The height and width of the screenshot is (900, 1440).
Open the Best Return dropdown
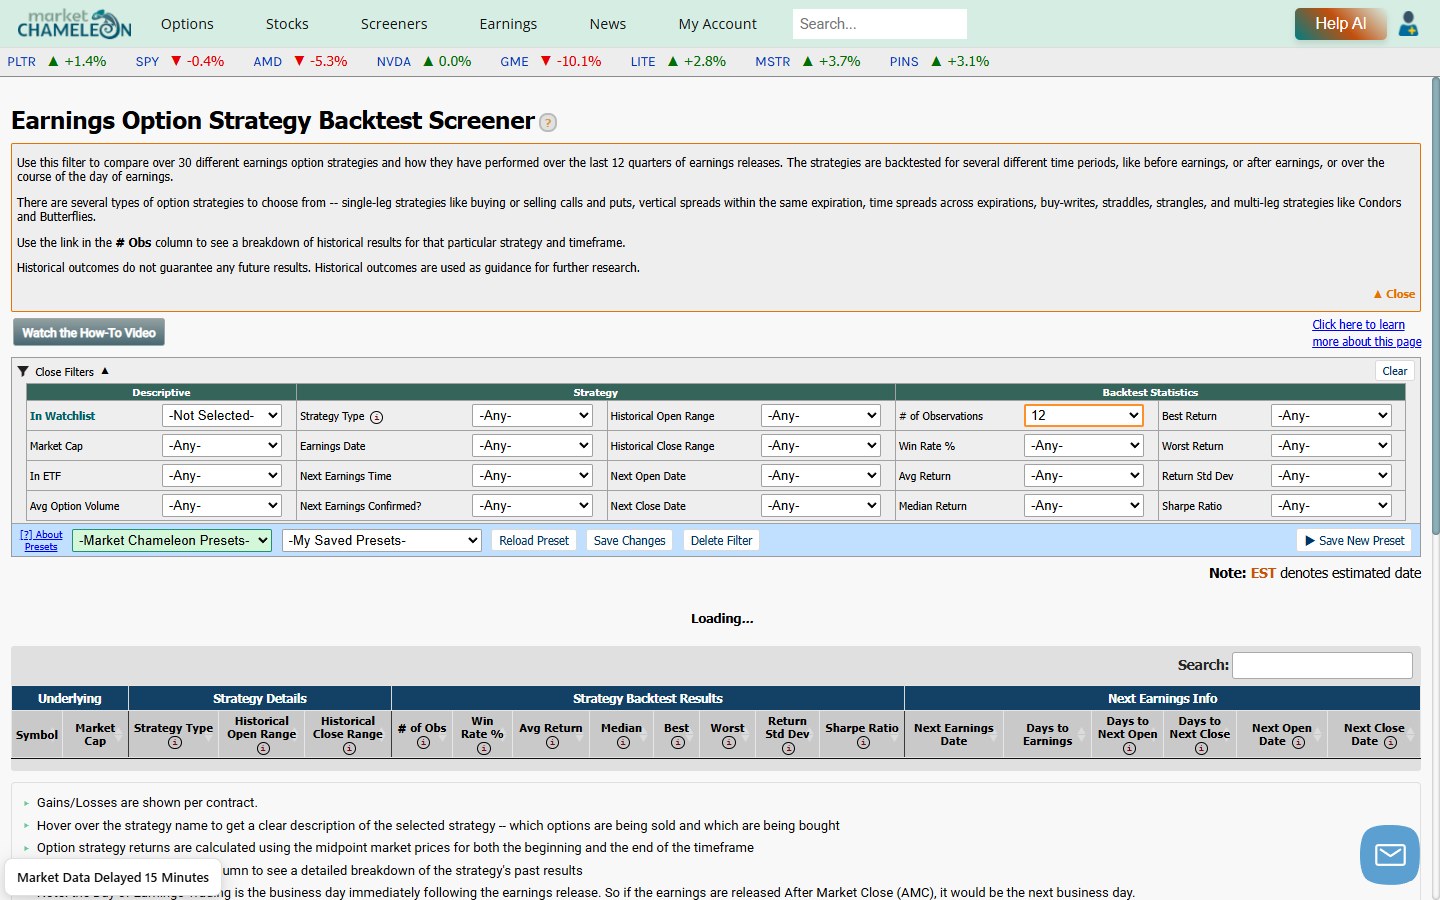(1331, 416)
